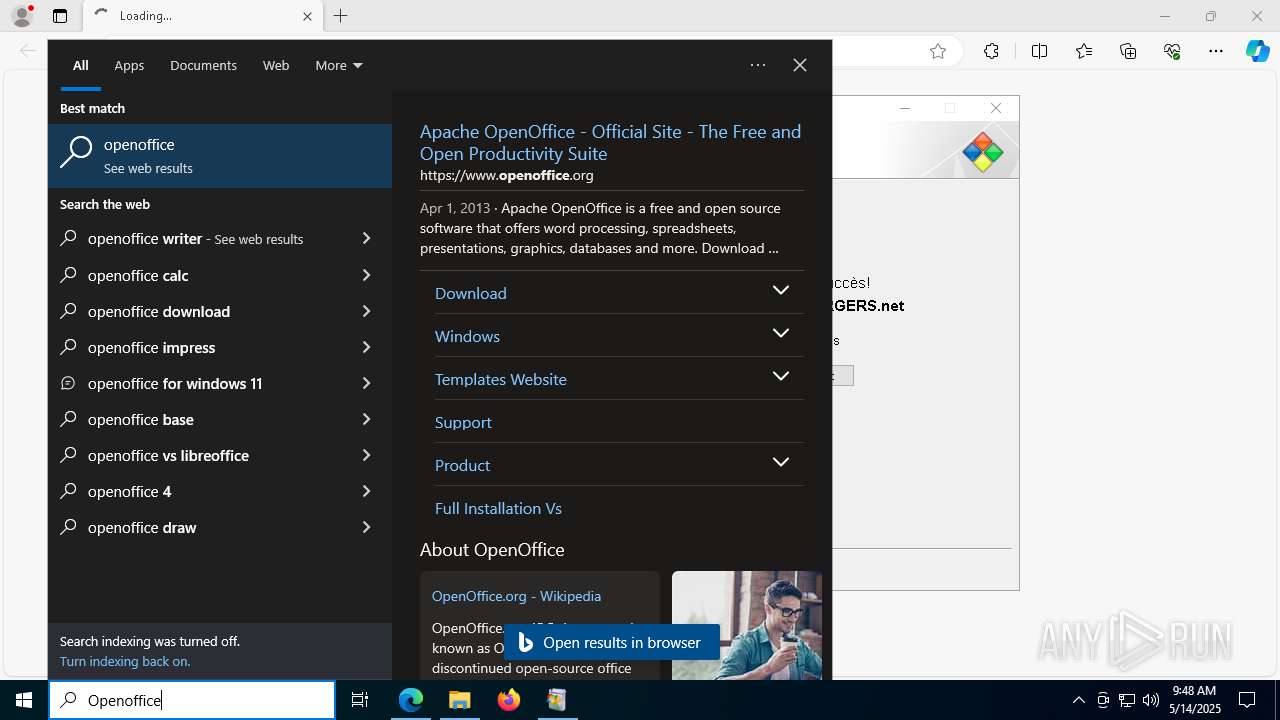Open Edge Settings and more menu
The width and height of the screenshot is (1280, 720).
tap(1216, 51)
